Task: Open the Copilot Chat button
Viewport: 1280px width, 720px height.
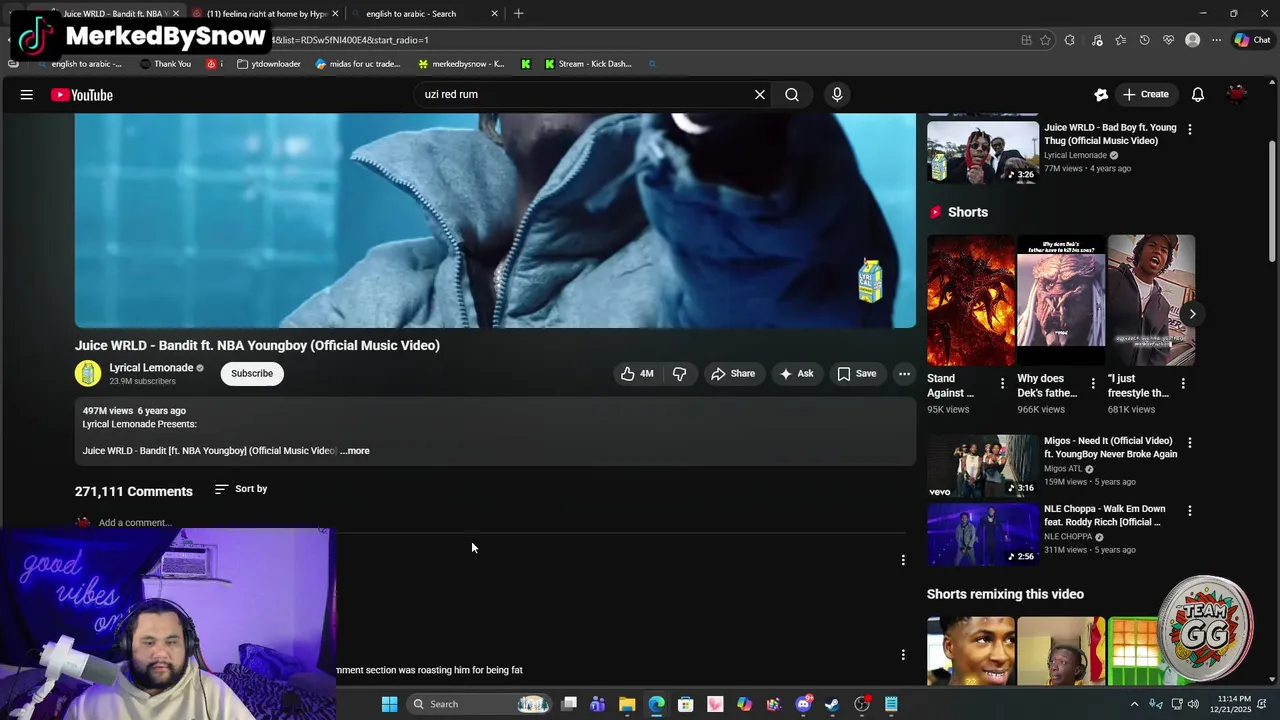Action: point(1252,40)
